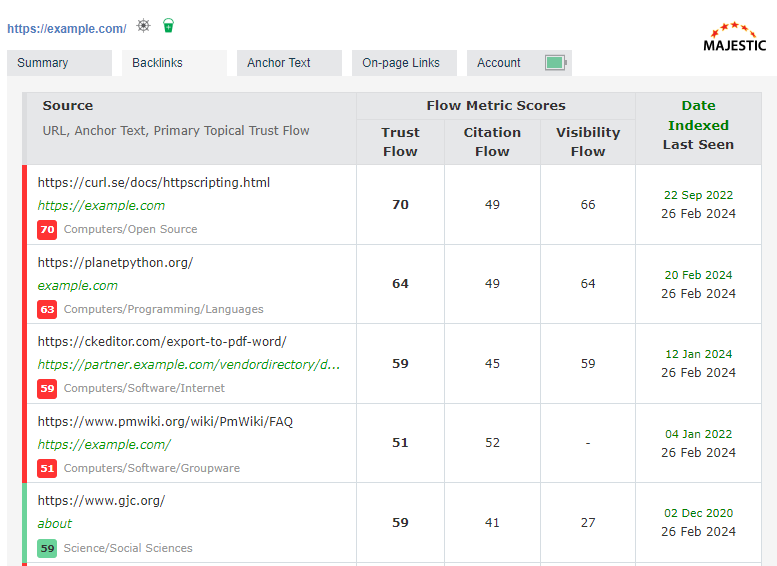This screenshot has height=566, width=777.
Task: Click the green bucket icon
Action: pyautogui.click(x=168, y=26)
